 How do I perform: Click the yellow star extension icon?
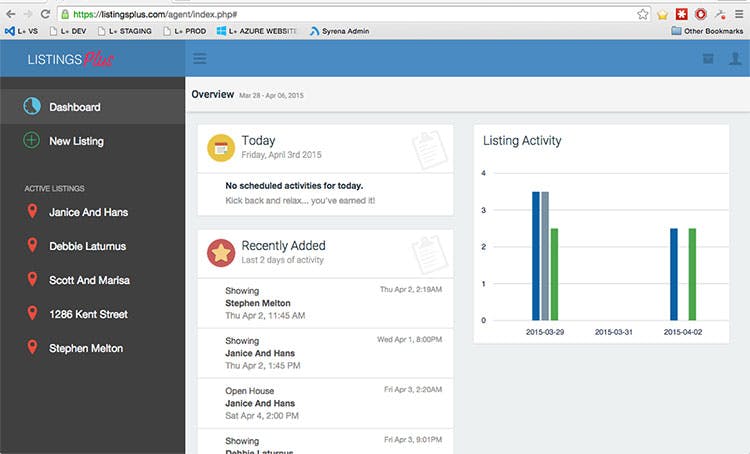coord(662,15)
